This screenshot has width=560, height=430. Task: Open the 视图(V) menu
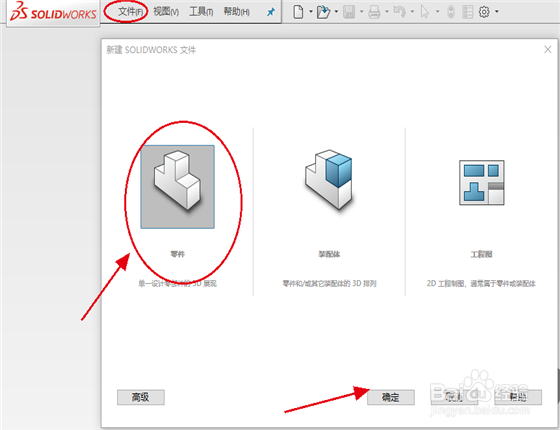[166, 12]
